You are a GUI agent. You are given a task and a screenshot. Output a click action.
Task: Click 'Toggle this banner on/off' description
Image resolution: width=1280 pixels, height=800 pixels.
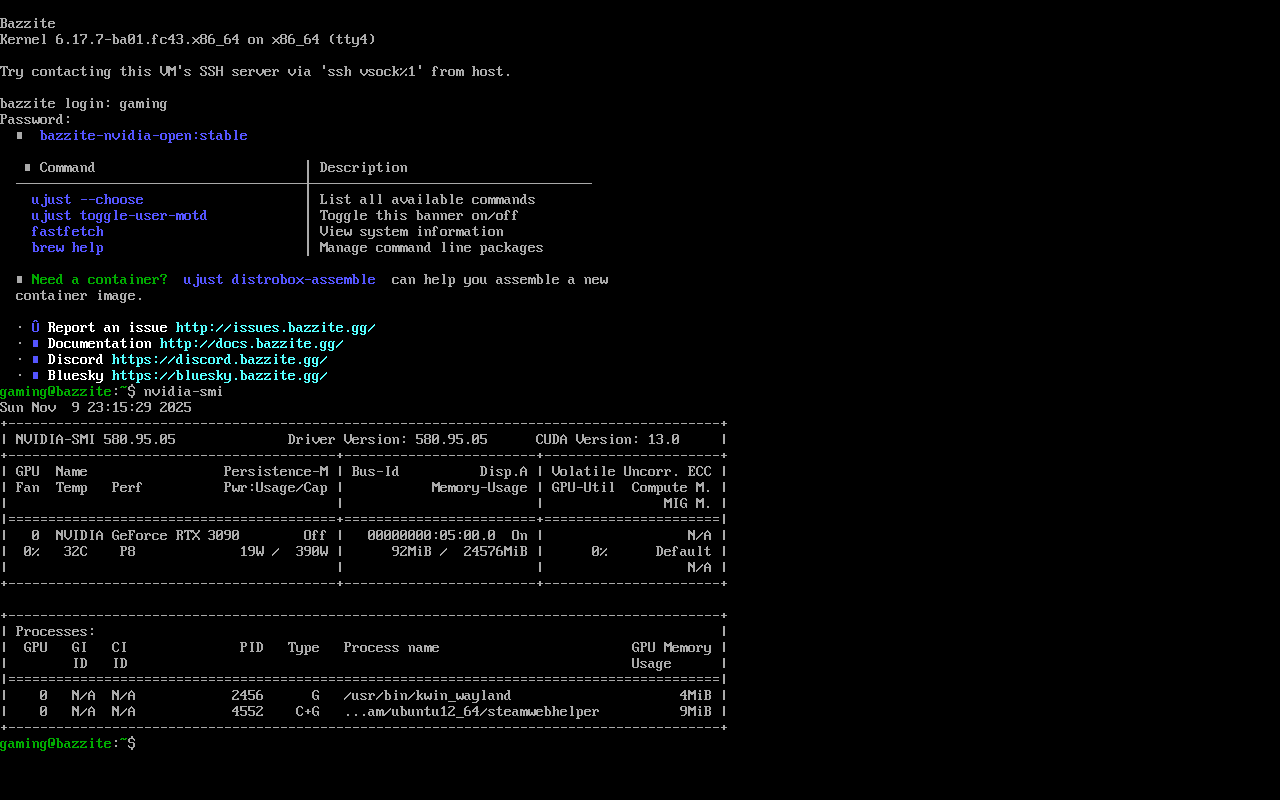pyautogui.click(x=420, y=215)
